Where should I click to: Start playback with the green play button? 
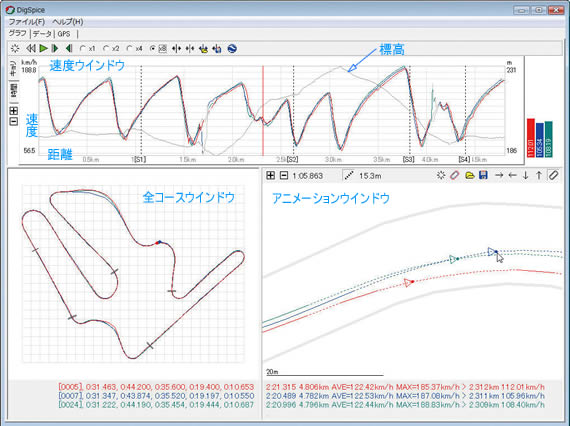[x=44, y=48]
